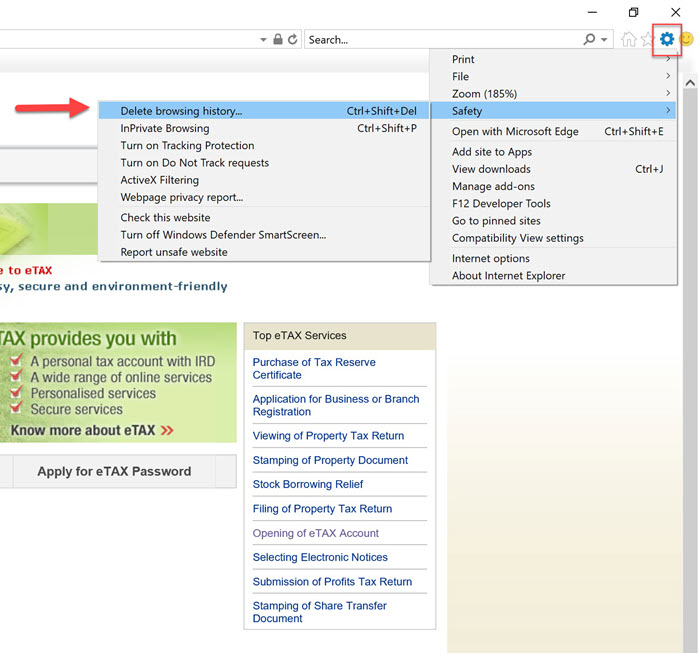
Task: Click the refresh icon in address bar
Action: click(x=292, y=40)
